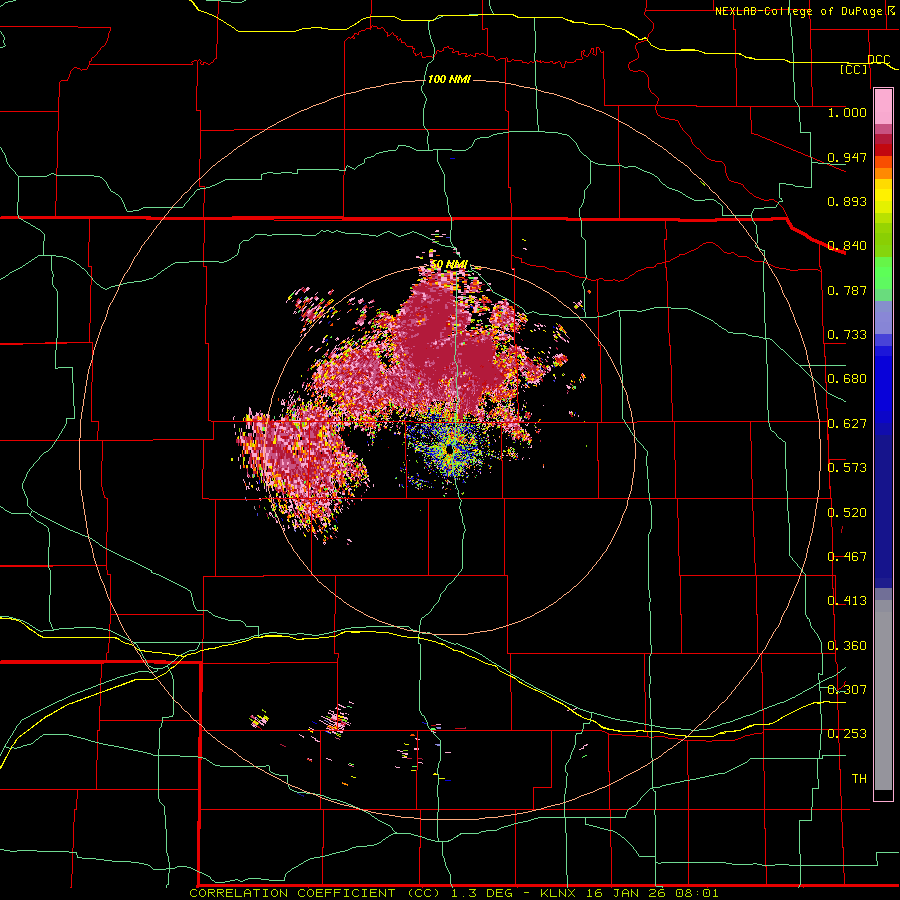Viewport: 900px width, 900px height.
Task: Select the 0.680 value on the scale
Action: [847, 379]
